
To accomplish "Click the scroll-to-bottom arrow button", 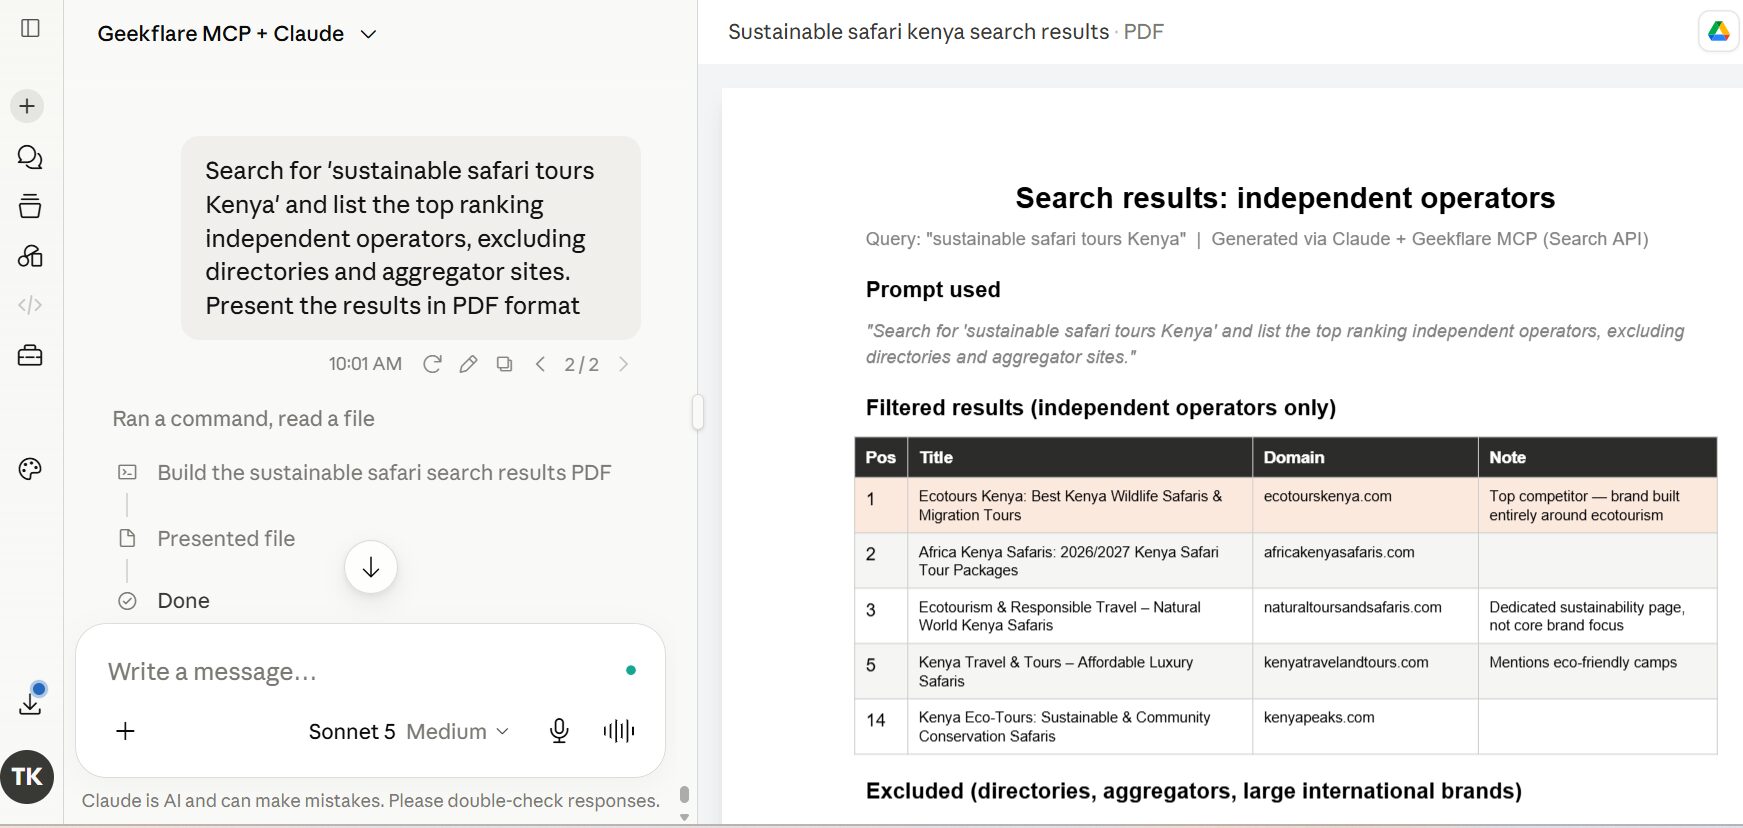I will (371, 567).
